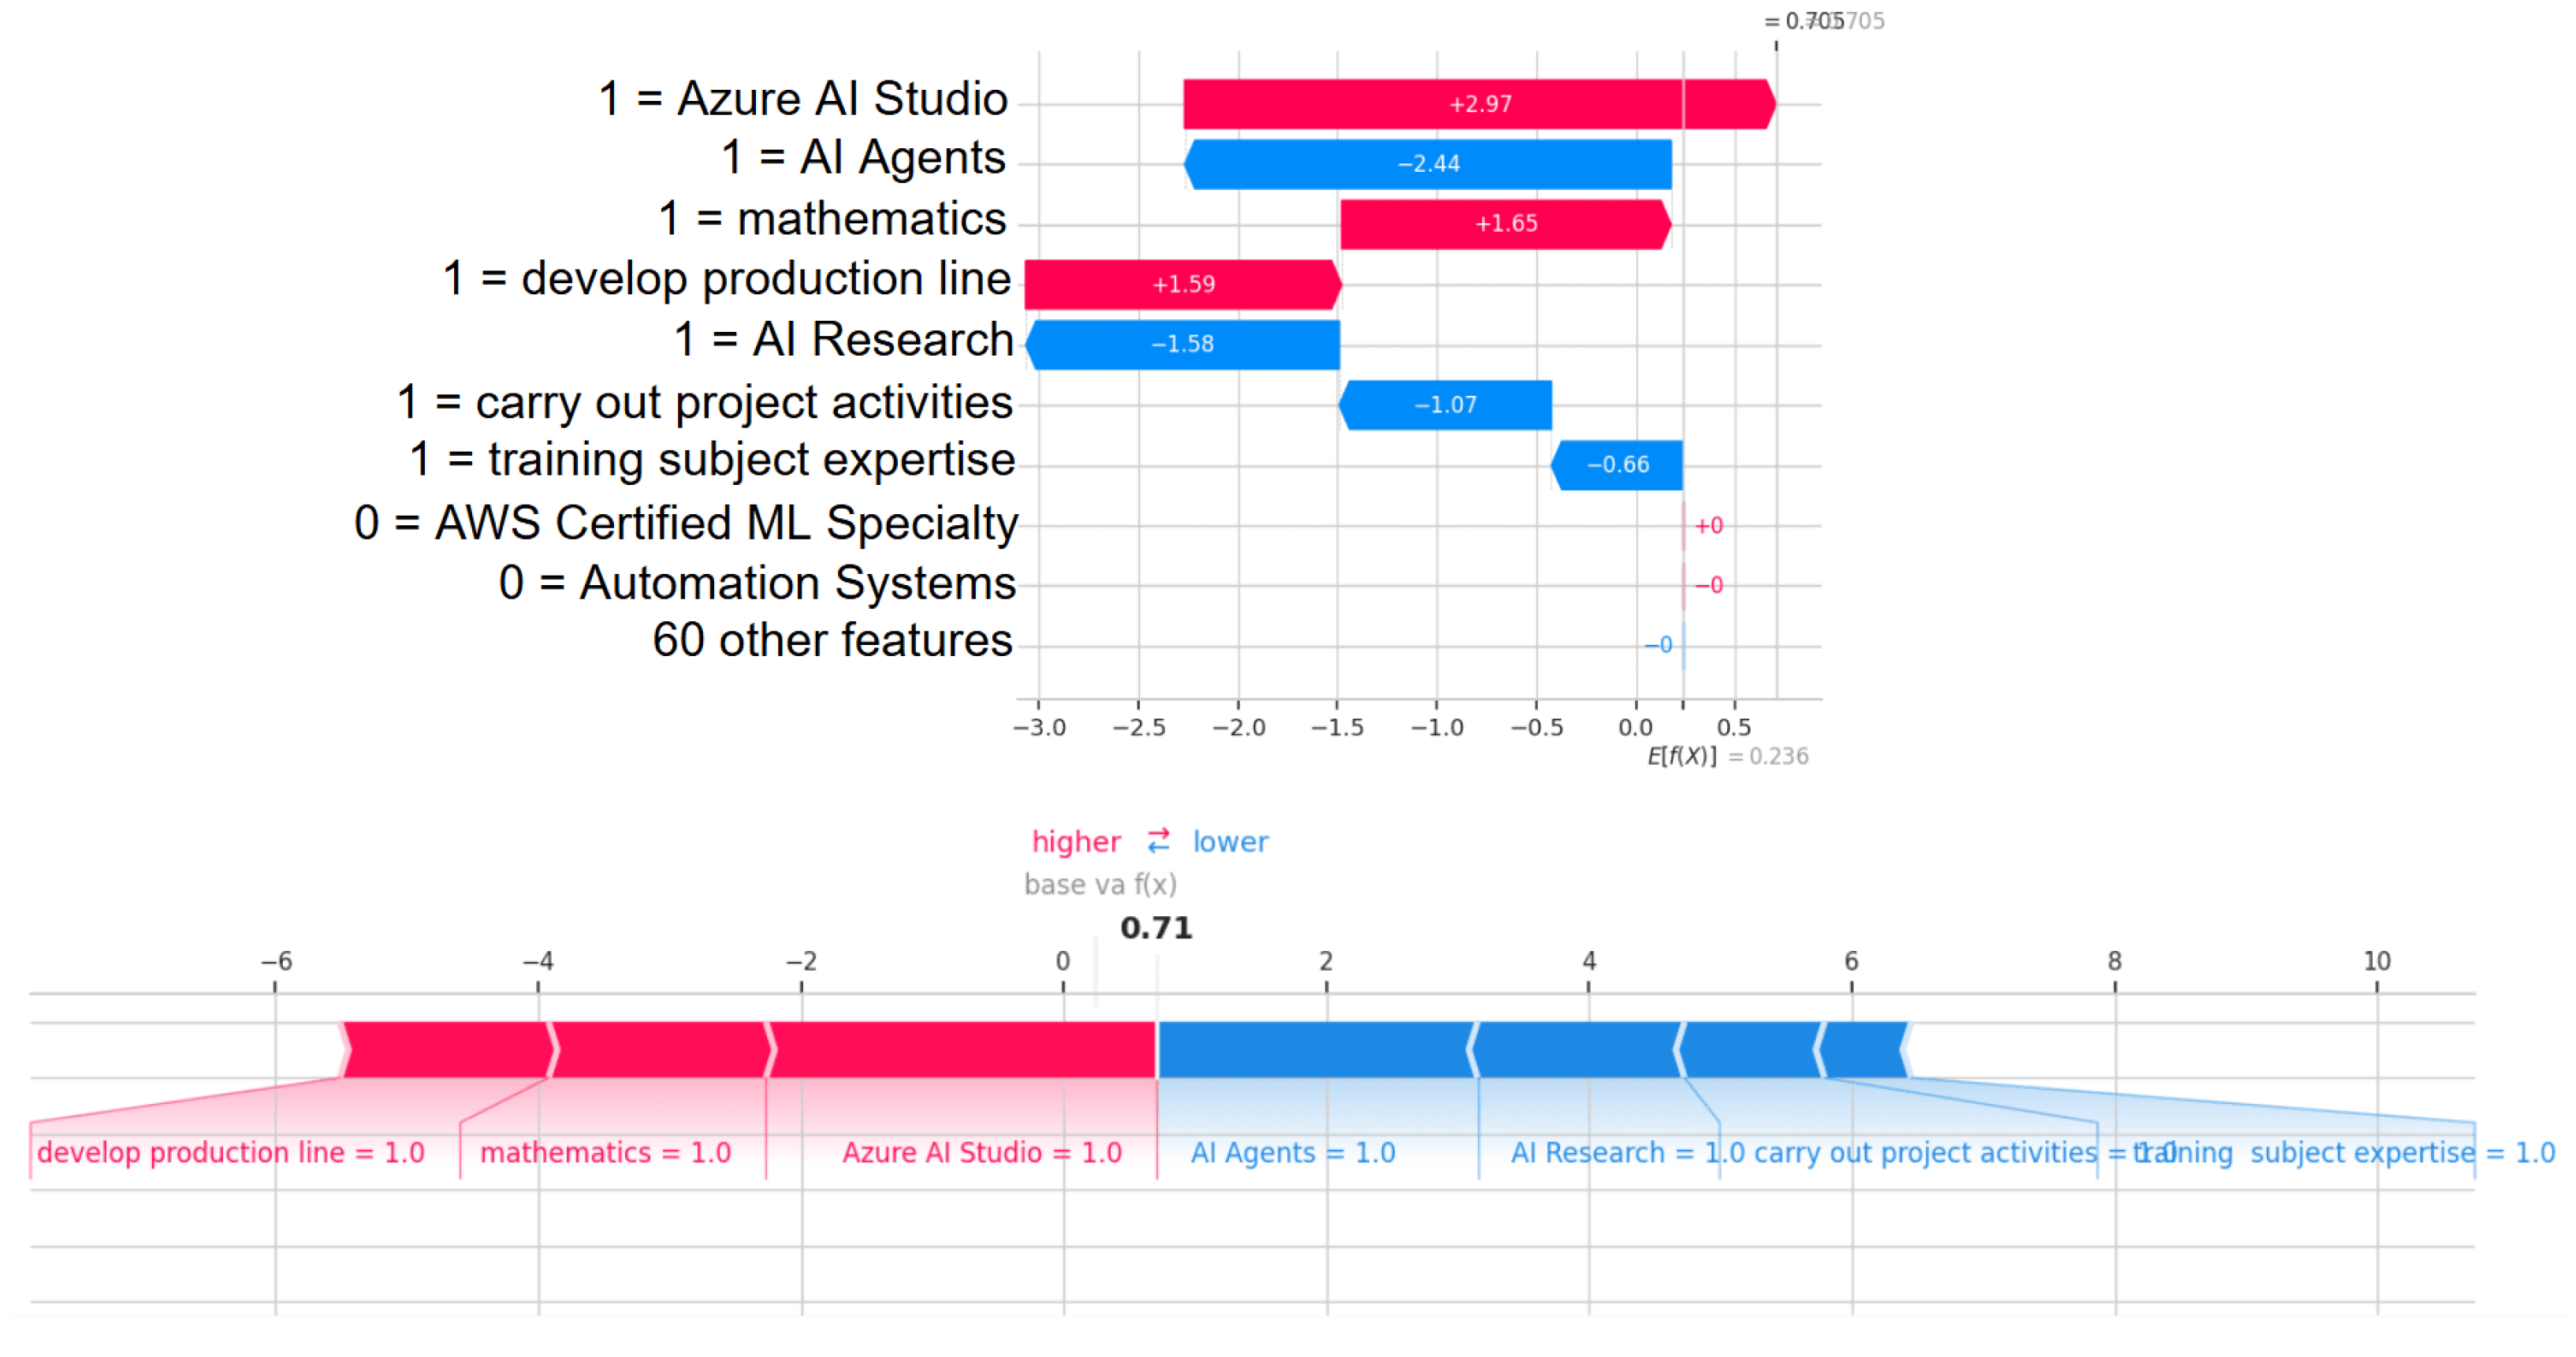Click the +1.59 develop production line bar
Screen dimensions: 2576x1357
coord(1182,284)
